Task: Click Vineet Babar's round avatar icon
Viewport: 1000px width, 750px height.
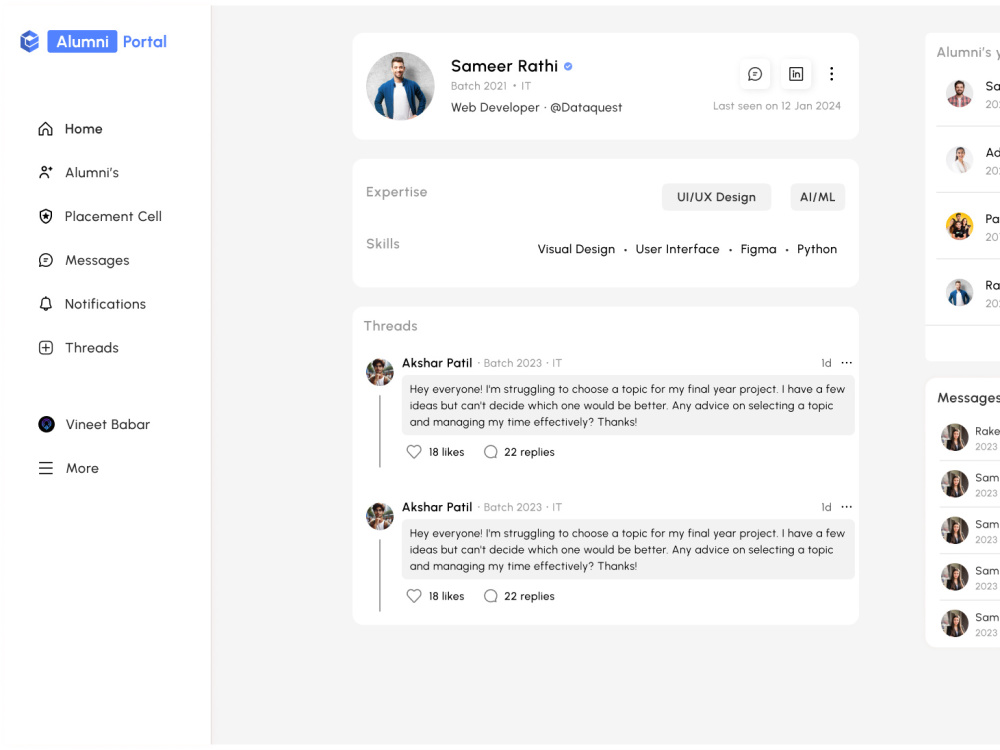Action: tap(46, 424)
